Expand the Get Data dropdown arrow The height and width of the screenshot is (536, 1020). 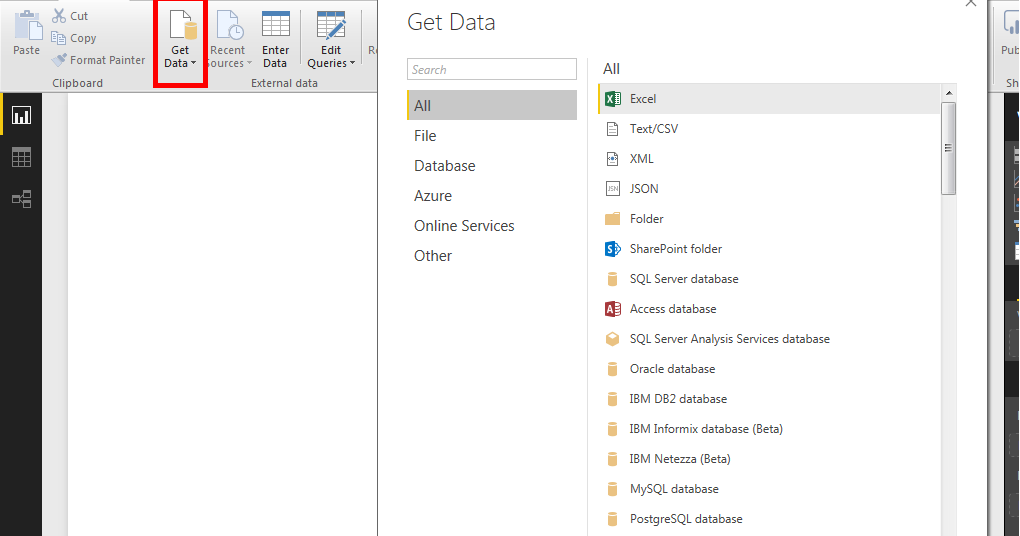click(193, 64)
